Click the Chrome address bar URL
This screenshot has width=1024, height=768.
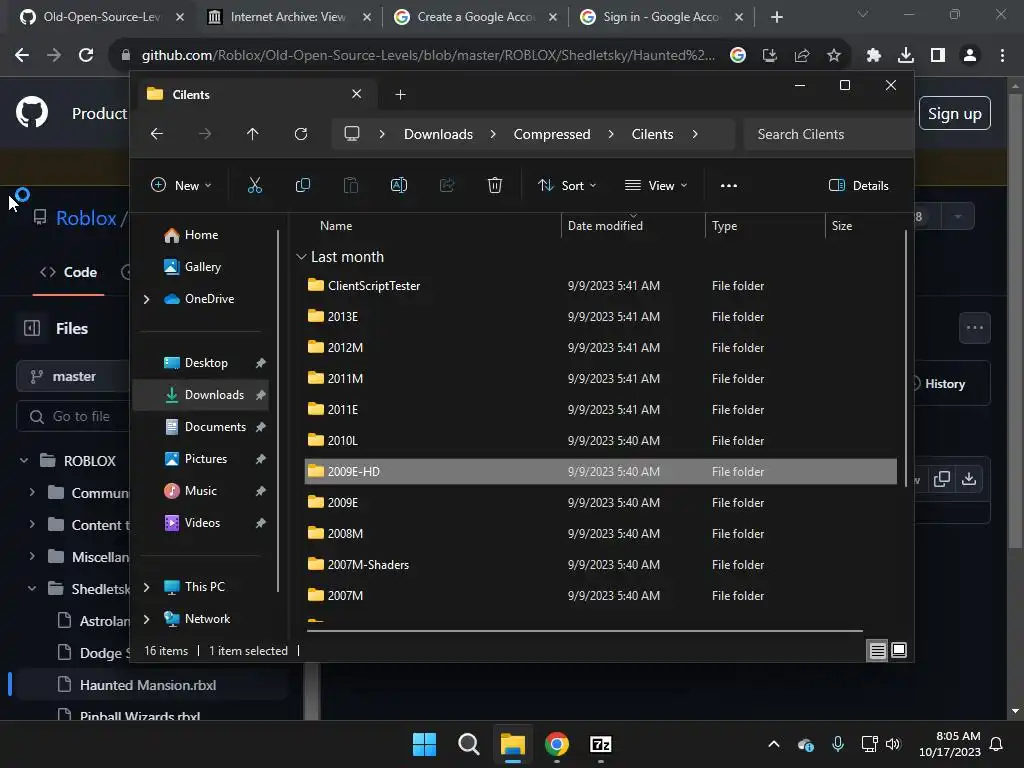(x=428, y=56)
